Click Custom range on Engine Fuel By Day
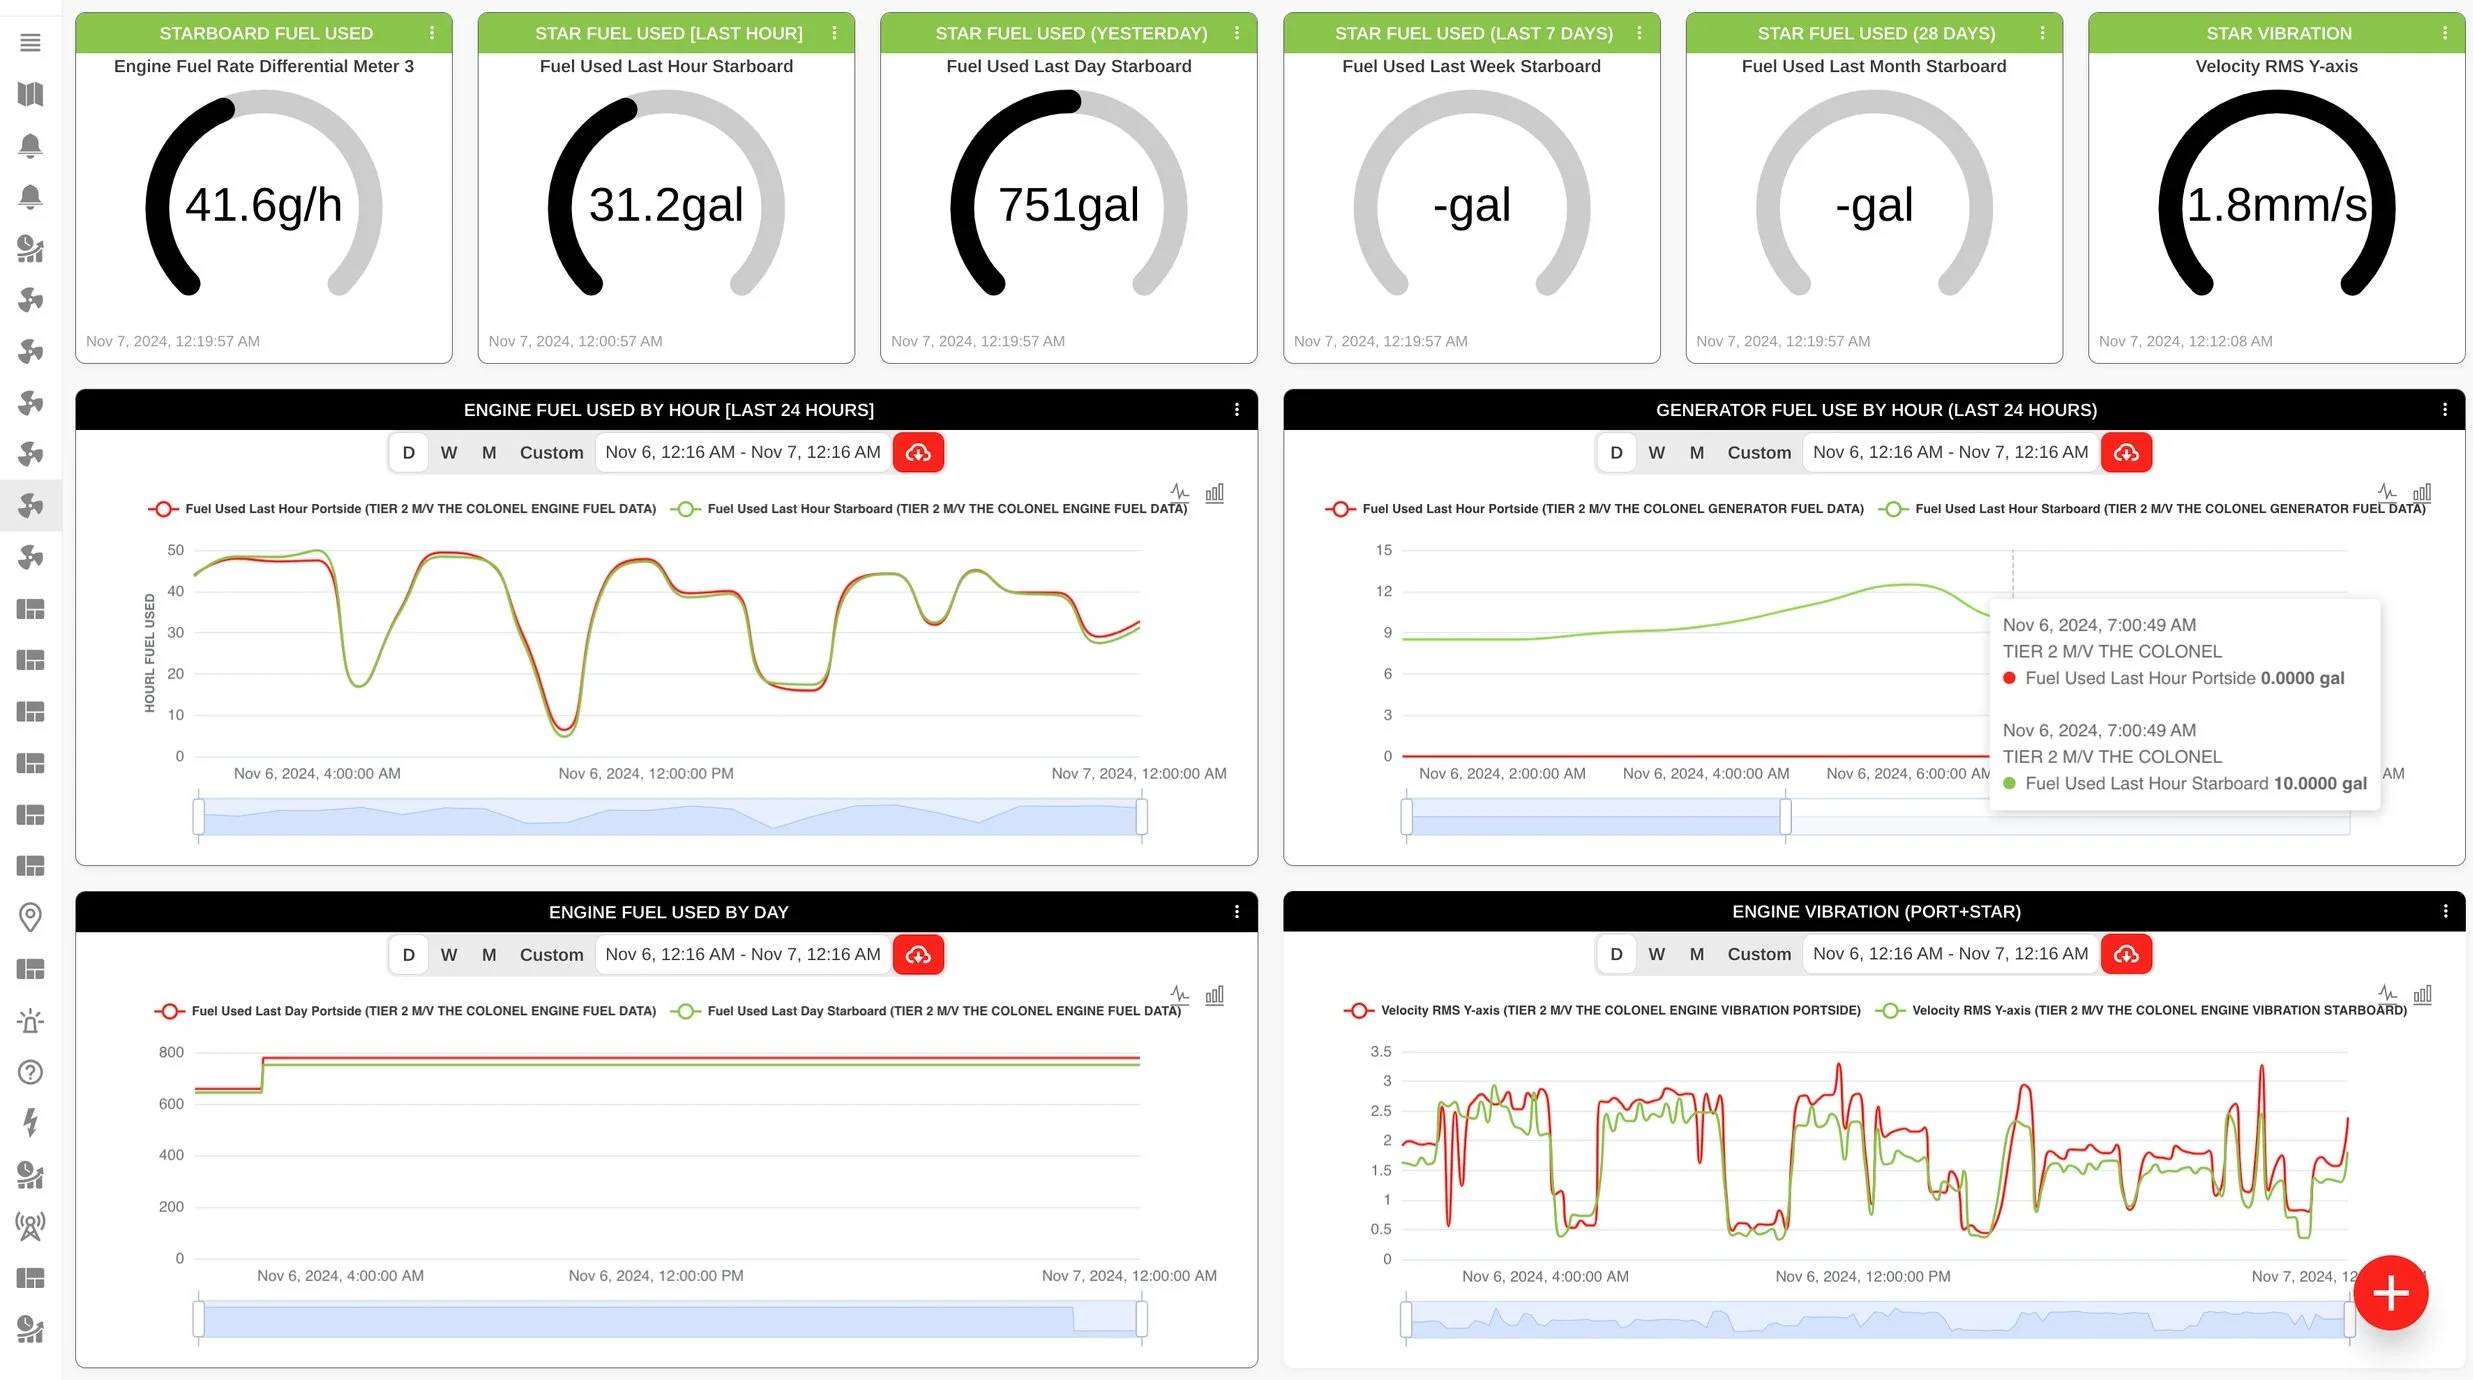The width and height of the screenshot is (2473, 1380). tap(551, 955)
